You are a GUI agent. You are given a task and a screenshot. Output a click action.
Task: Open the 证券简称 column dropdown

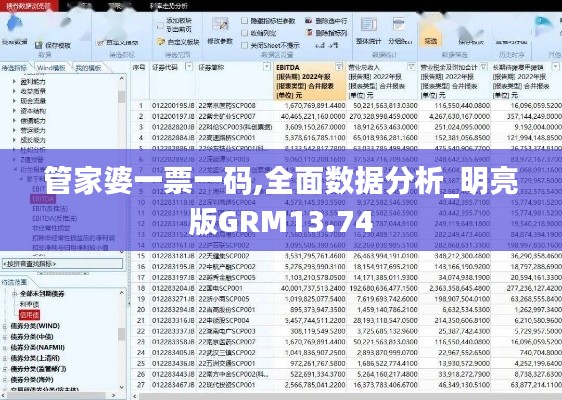[267, 66]
